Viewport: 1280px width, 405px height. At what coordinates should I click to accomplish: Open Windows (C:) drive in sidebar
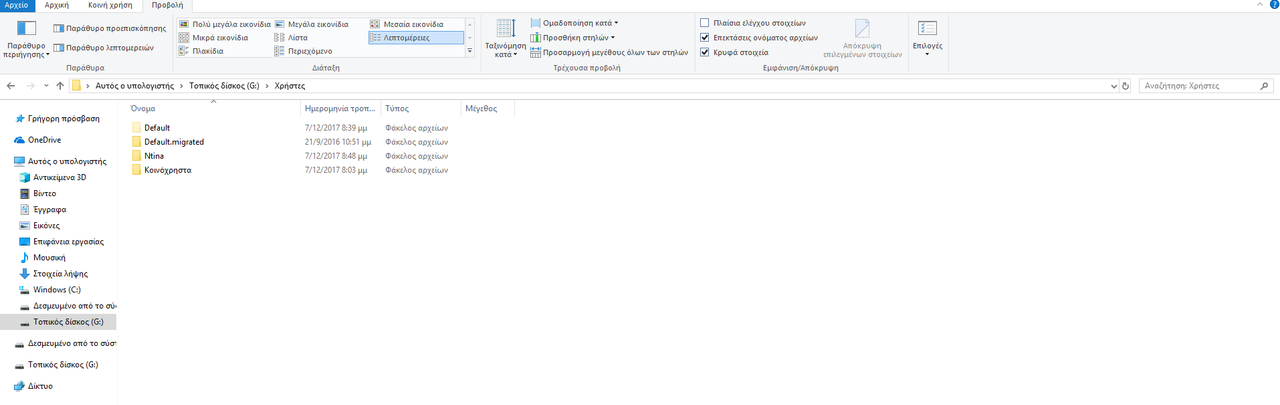58,289
